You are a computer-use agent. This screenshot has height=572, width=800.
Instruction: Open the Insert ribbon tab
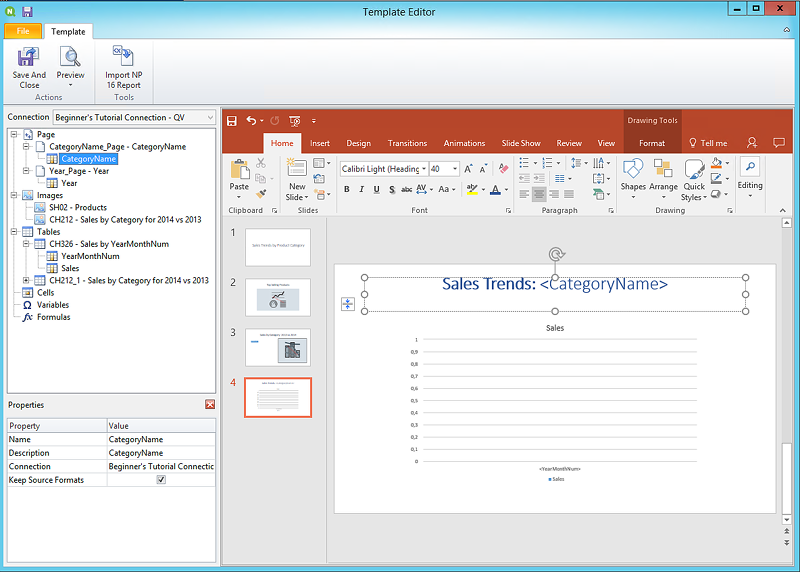[x=320, y=143]
